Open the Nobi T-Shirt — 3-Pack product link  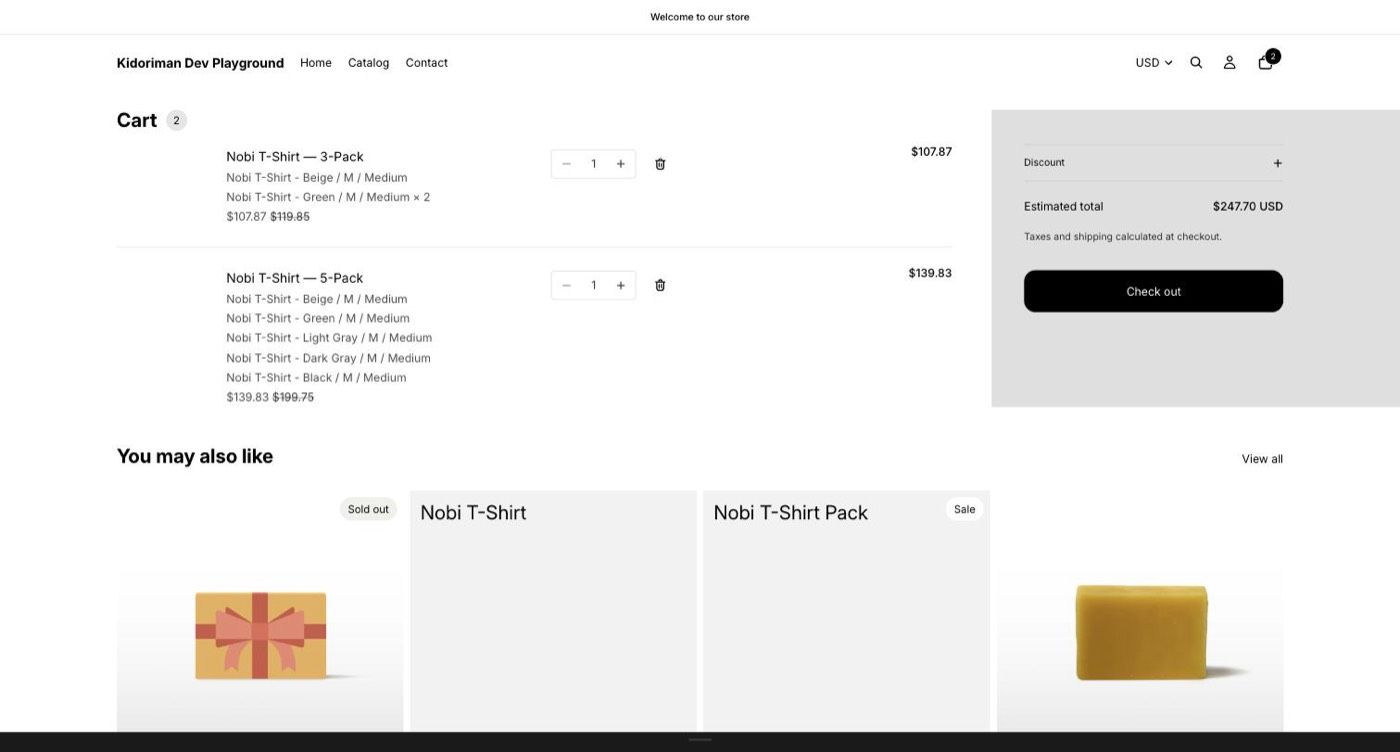click(295, 156)
